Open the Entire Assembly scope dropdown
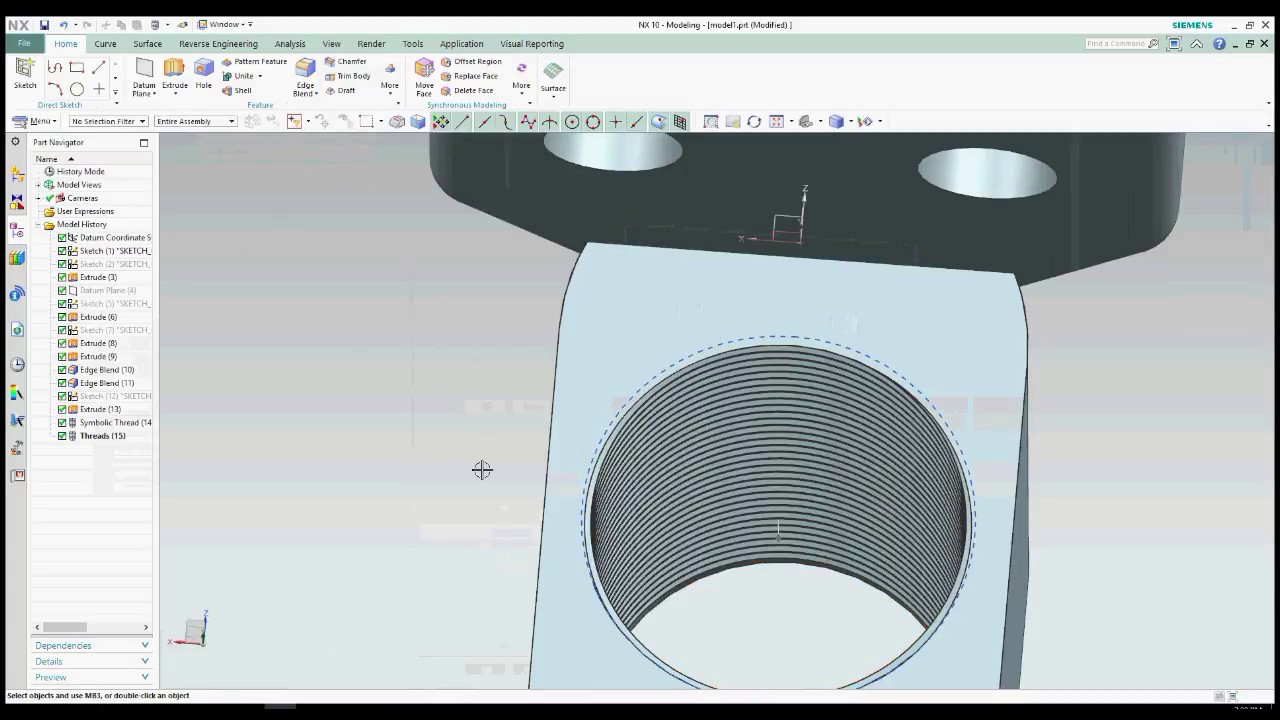Viewport: 1280px width, 720px height. (195, 121)
